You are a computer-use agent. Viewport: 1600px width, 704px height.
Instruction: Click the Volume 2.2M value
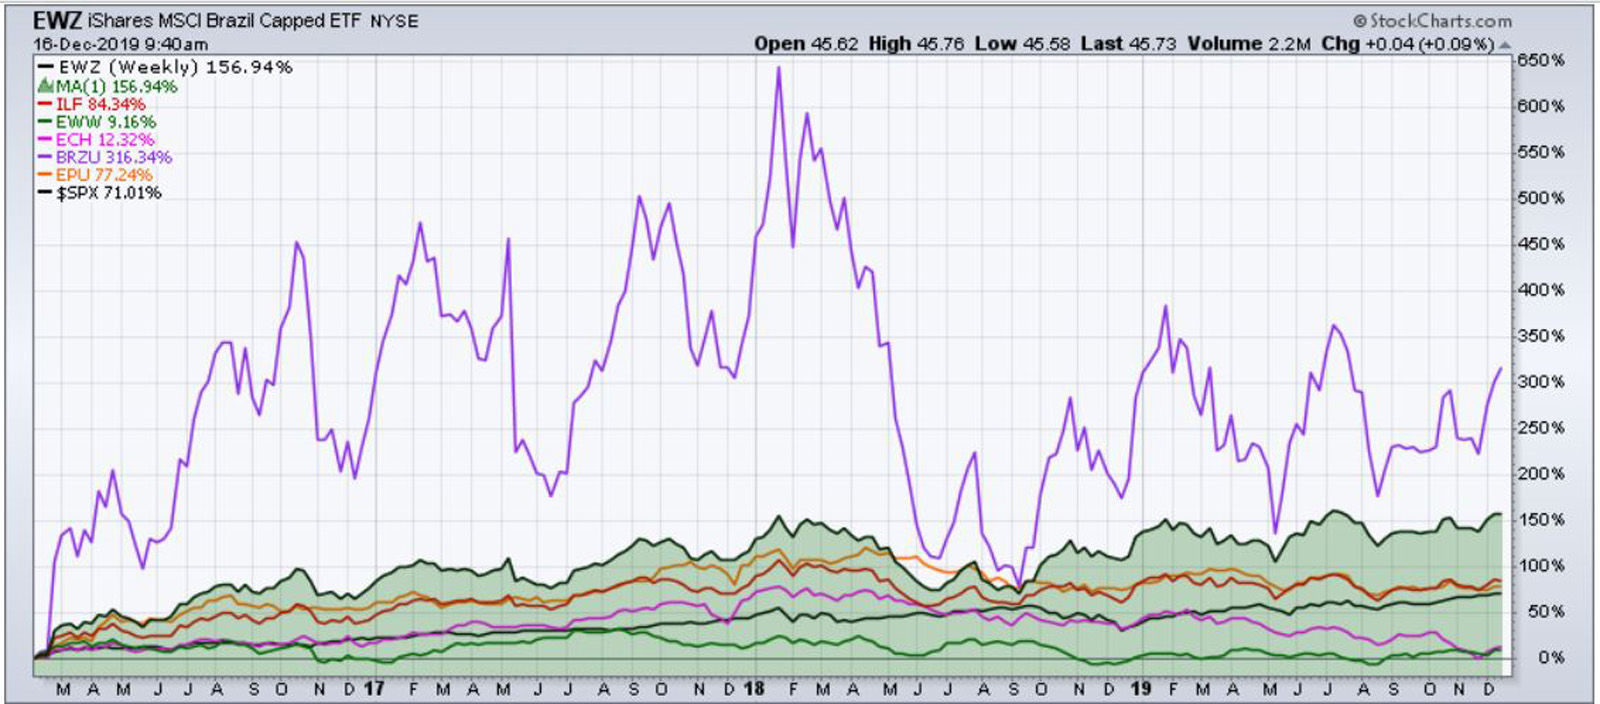point(1249,44)
